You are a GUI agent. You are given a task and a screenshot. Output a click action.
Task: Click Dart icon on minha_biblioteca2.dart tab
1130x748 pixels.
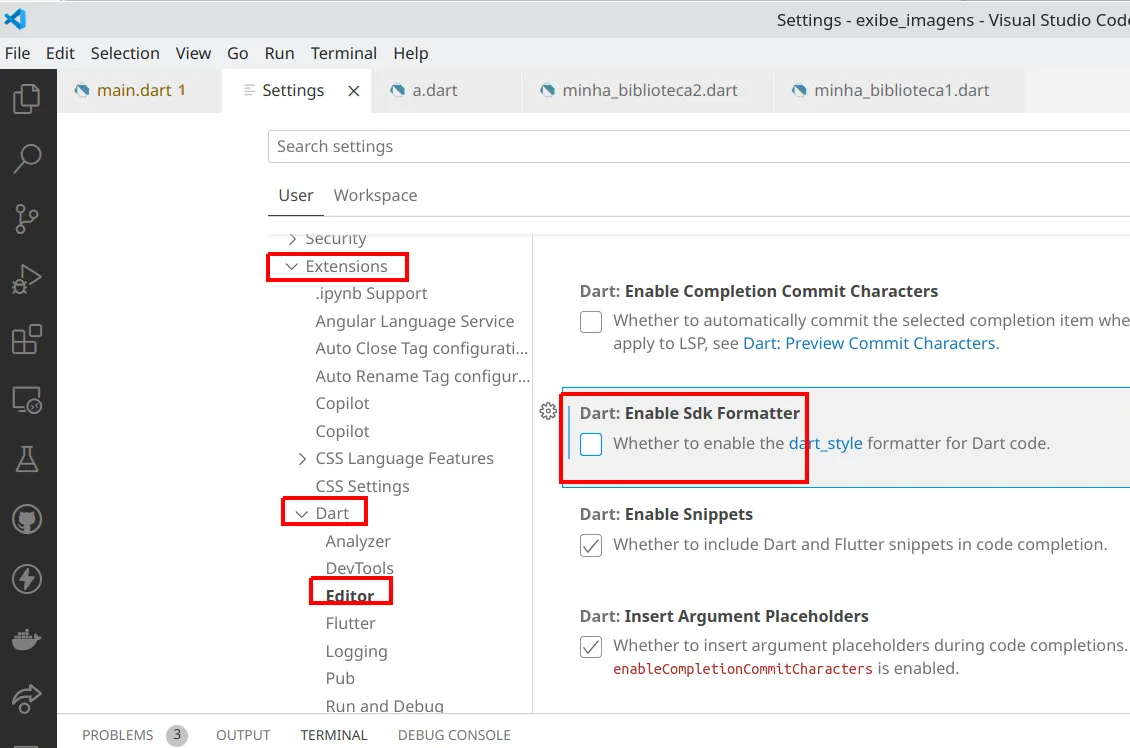(x=548, y=90)
